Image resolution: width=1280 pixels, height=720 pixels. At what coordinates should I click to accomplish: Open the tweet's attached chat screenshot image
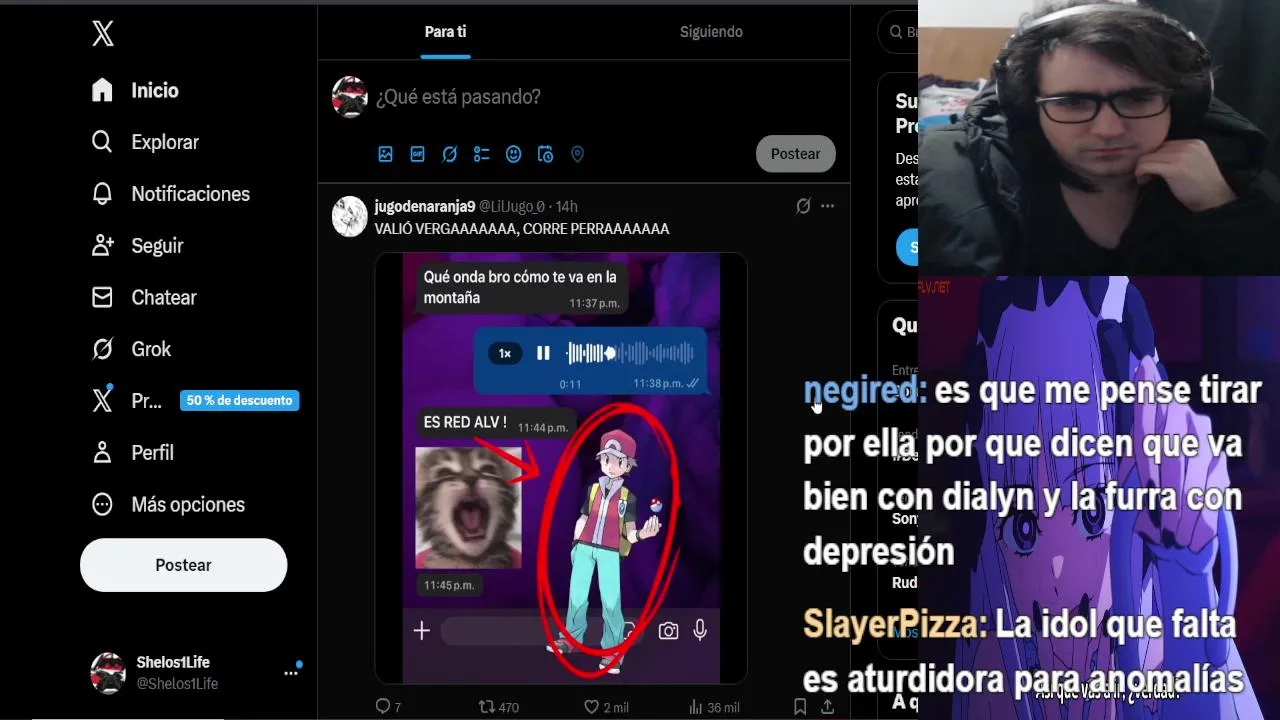click(x=561, y=468)
